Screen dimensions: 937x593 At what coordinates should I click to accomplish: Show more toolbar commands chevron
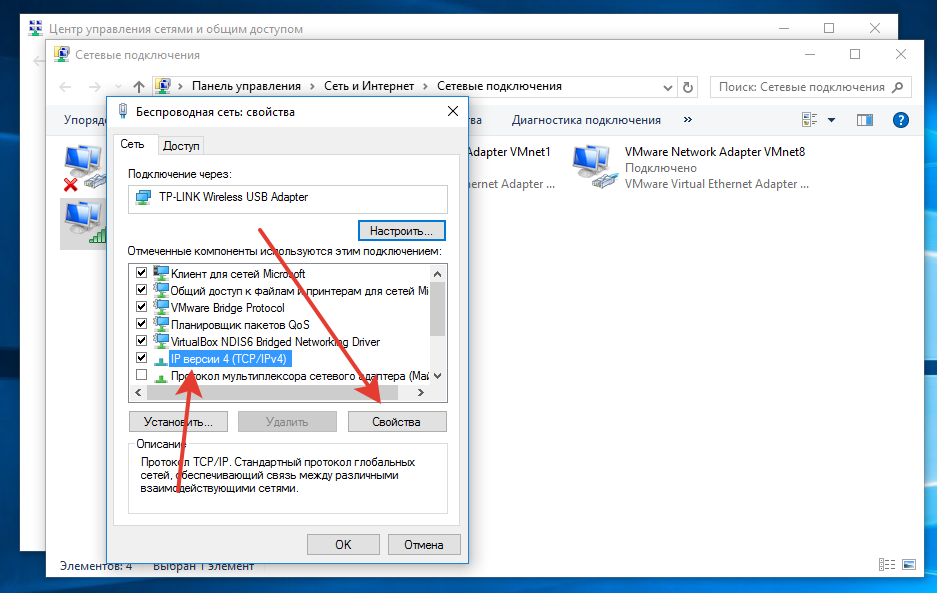[688, 120]
